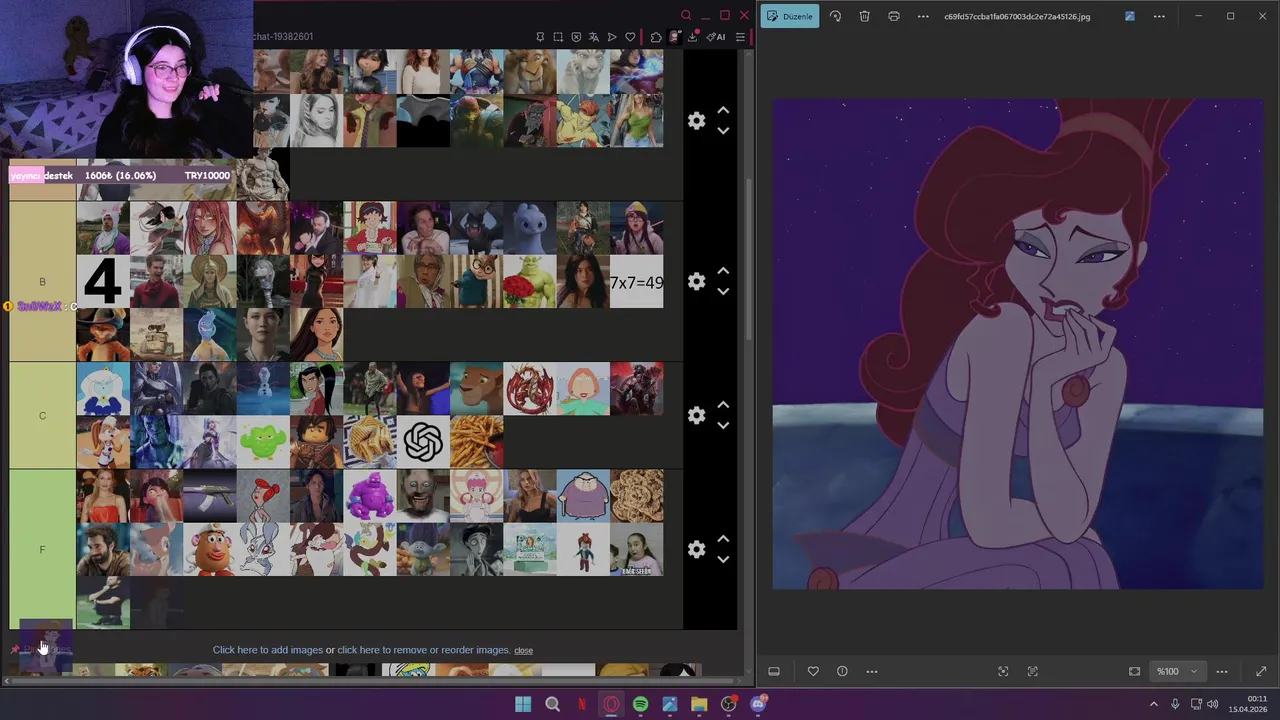
Task: Open settings gear for the C tier row
Action: [x=697, y=415]
